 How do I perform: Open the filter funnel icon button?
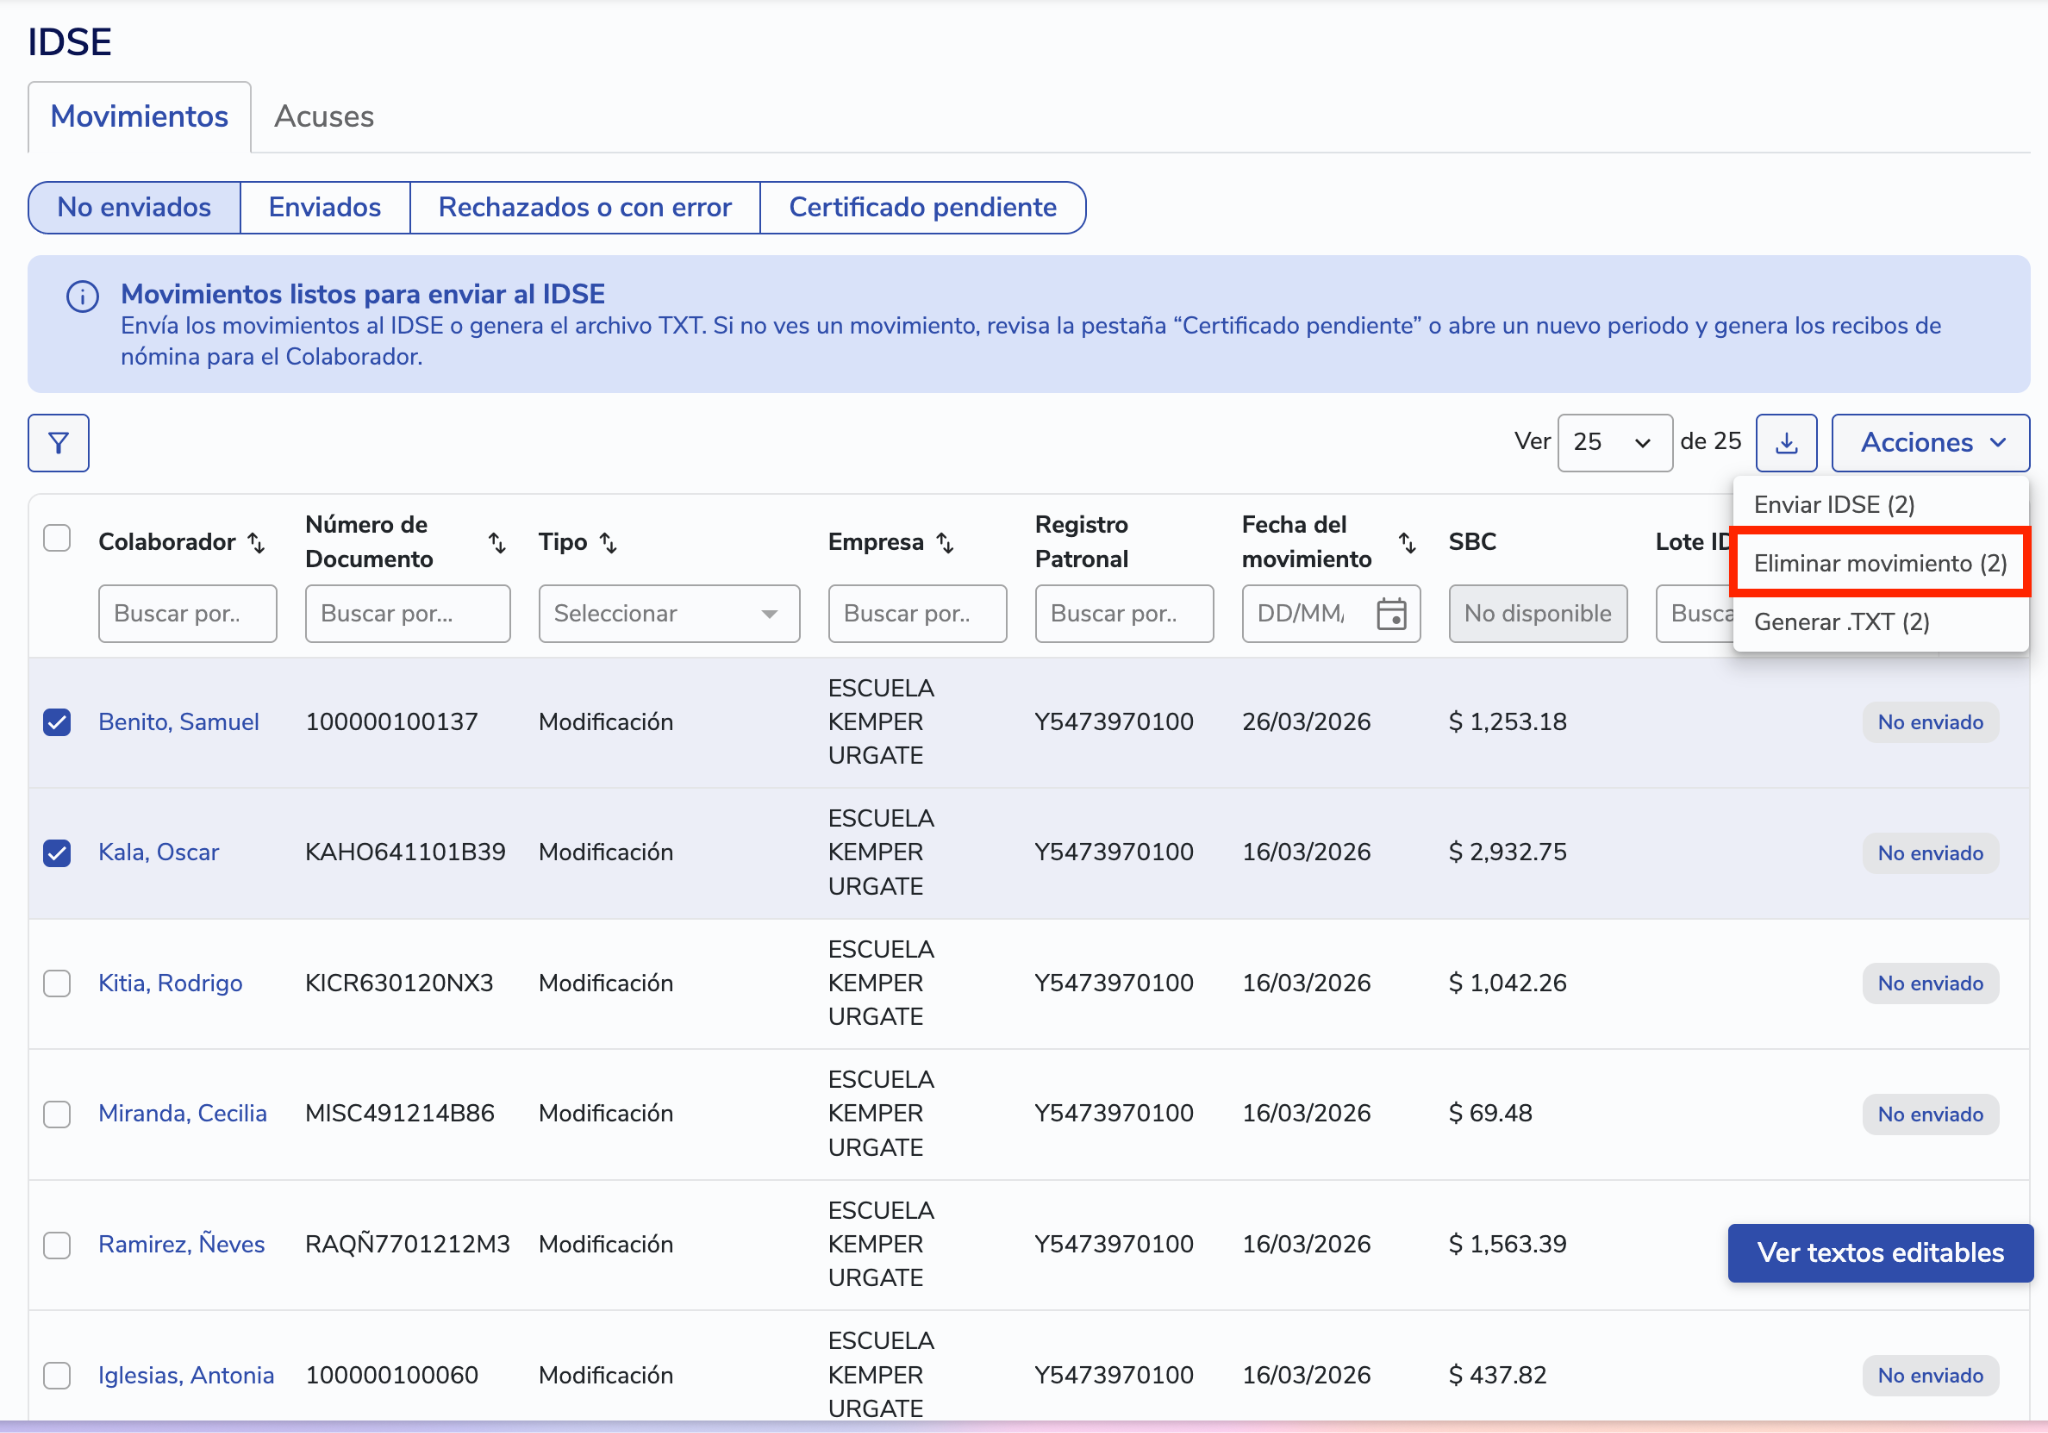coord(58,443)
